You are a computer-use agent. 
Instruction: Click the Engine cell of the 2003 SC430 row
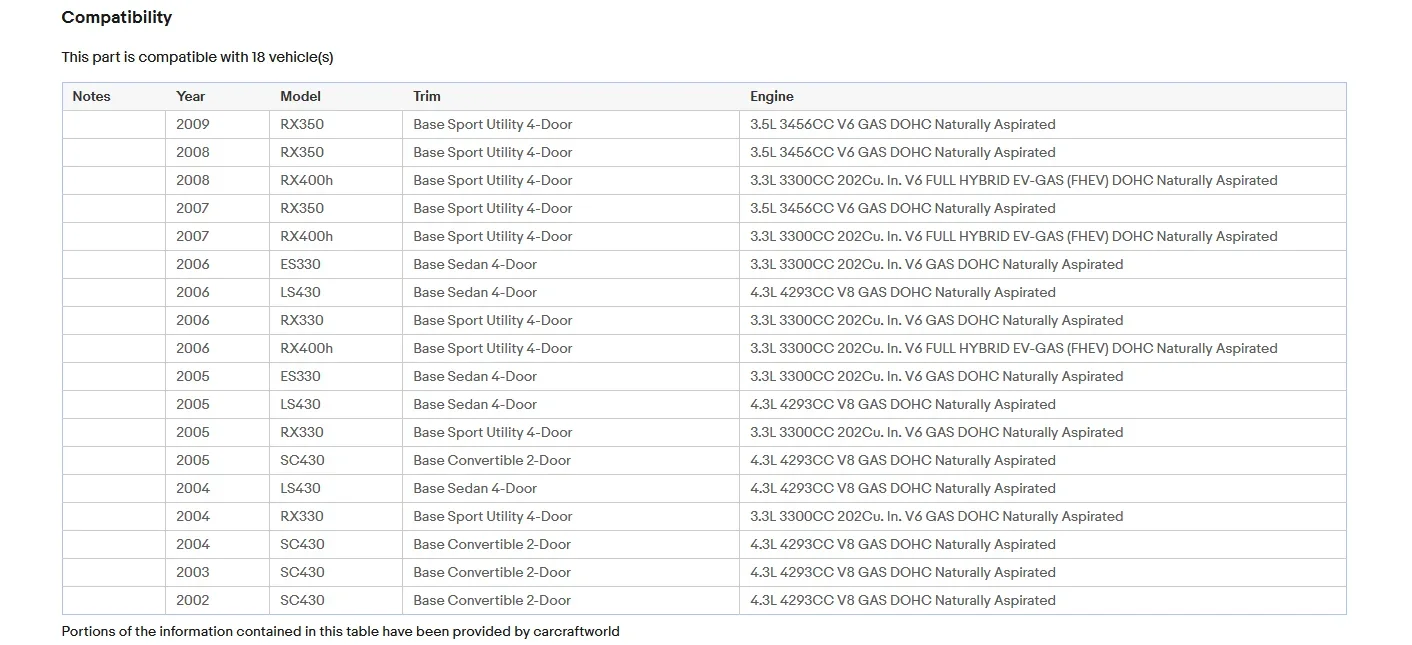(1043, 573)
